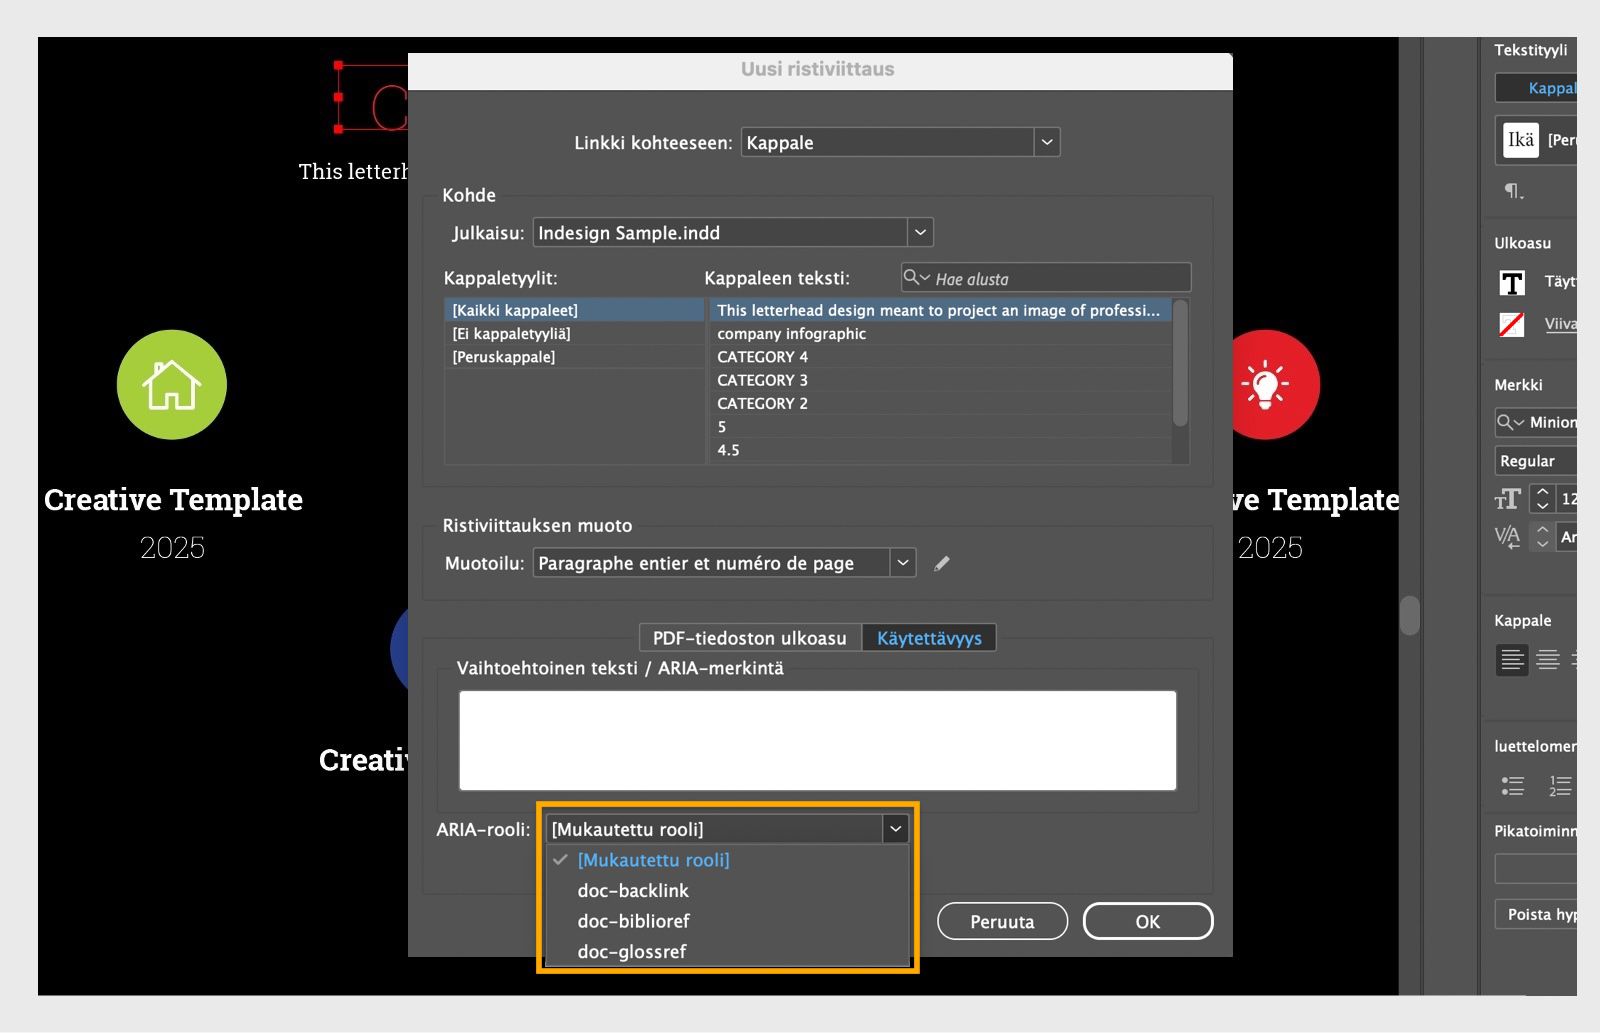Select the 'CATEGORY 4' paragraph row
The image size is (1600, 1033).
click(940, 357)
